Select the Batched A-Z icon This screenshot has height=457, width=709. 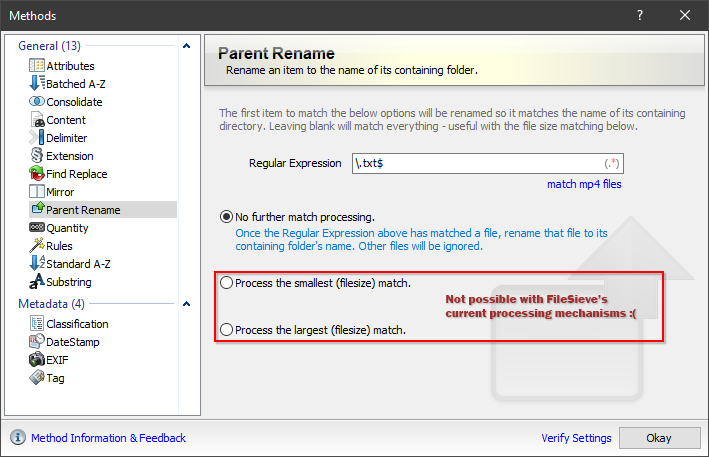tap(38, 84)
